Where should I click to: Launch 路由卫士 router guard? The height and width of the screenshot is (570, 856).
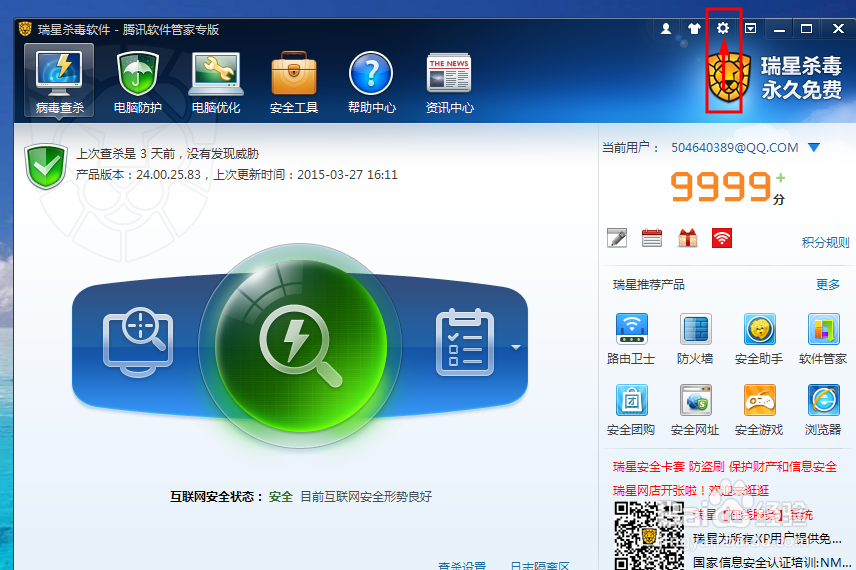(631, 339)
